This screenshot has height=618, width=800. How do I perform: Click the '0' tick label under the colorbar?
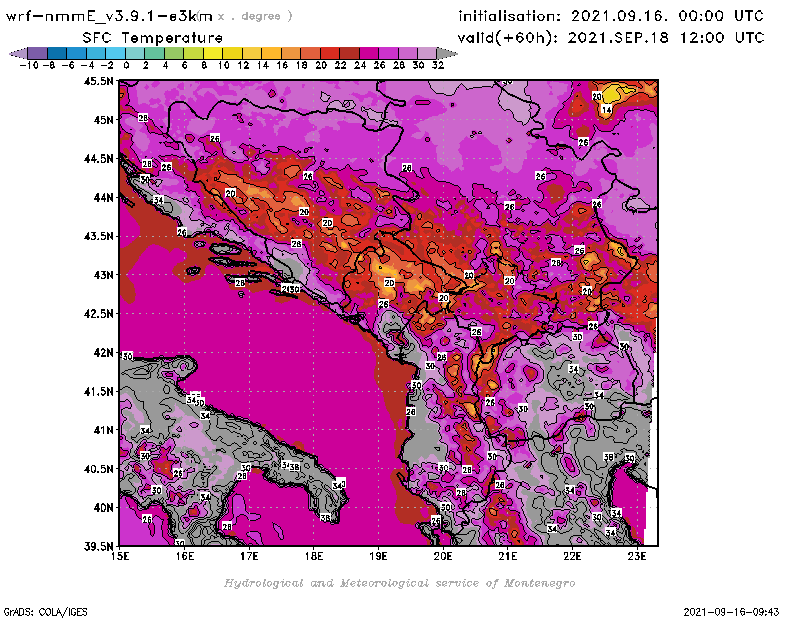[126, 66]
